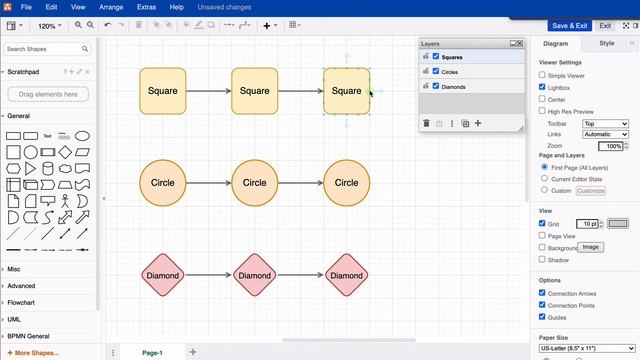Click the search magnifier in Search Shapes
640x360 pixels.
point(84,49)
